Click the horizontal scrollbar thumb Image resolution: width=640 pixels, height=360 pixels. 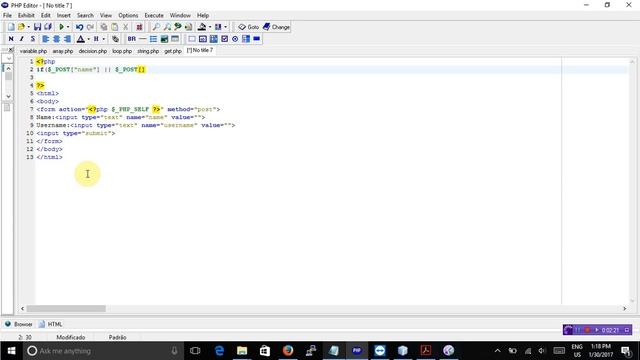coord(66,309)
